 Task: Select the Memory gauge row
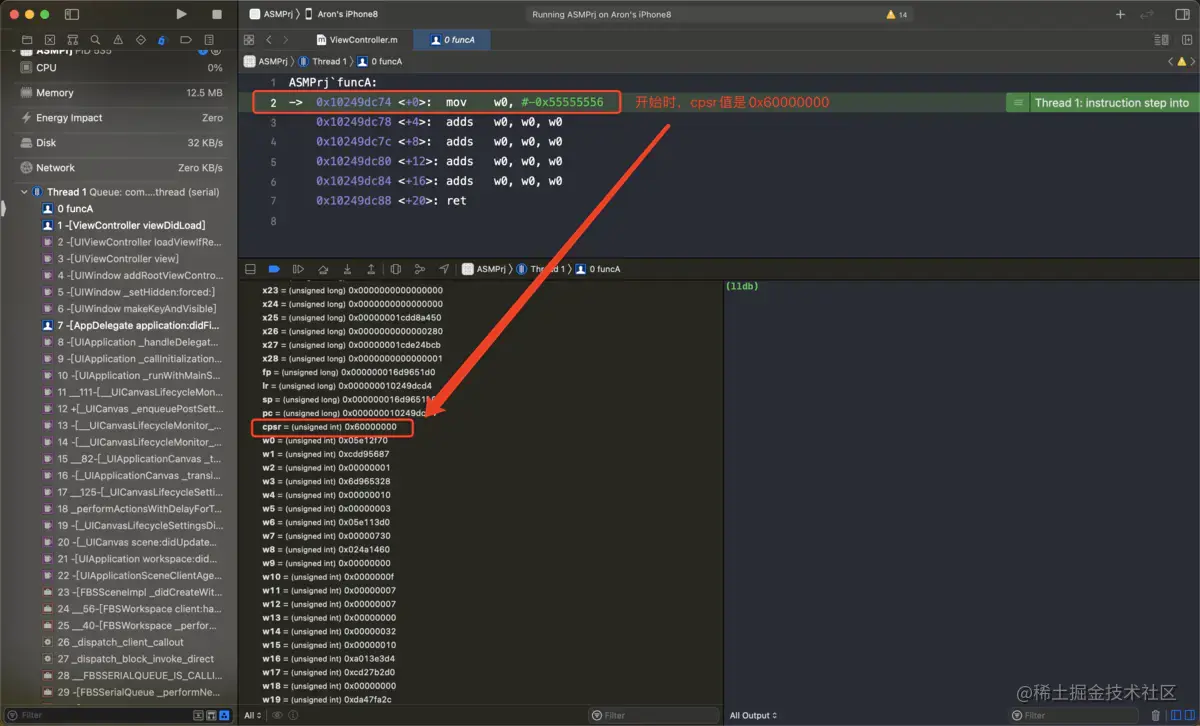click(120, 92)
